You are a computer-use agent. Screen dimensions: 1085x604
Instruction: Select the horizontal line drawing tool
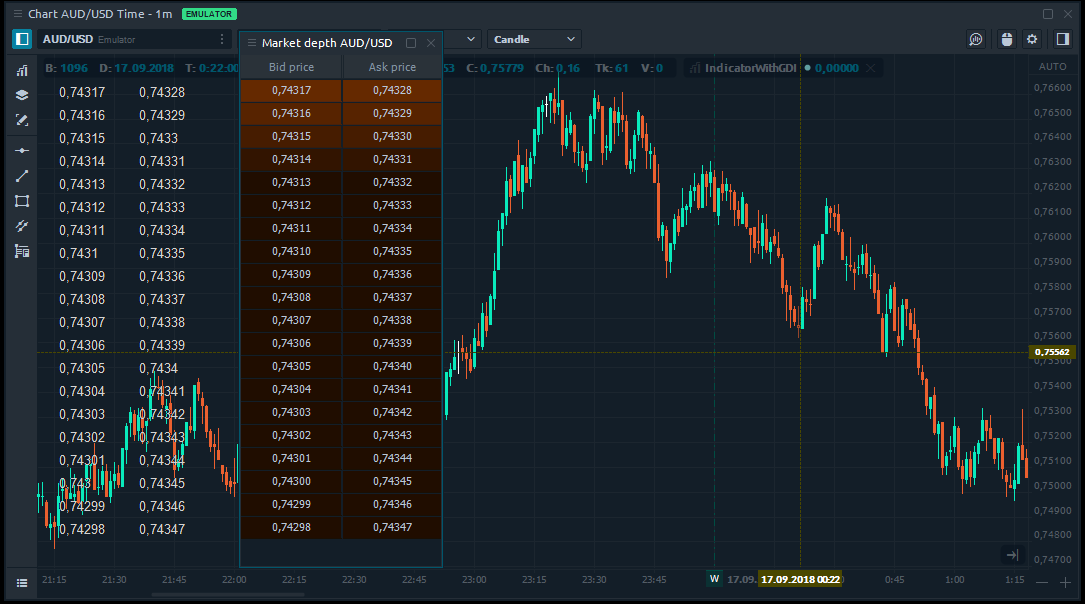pyautogui.click(x=21, y=150)
